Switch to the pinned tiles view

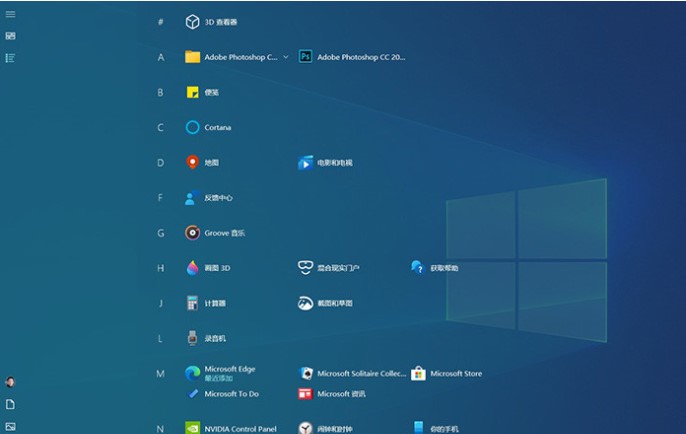[11, 36]
